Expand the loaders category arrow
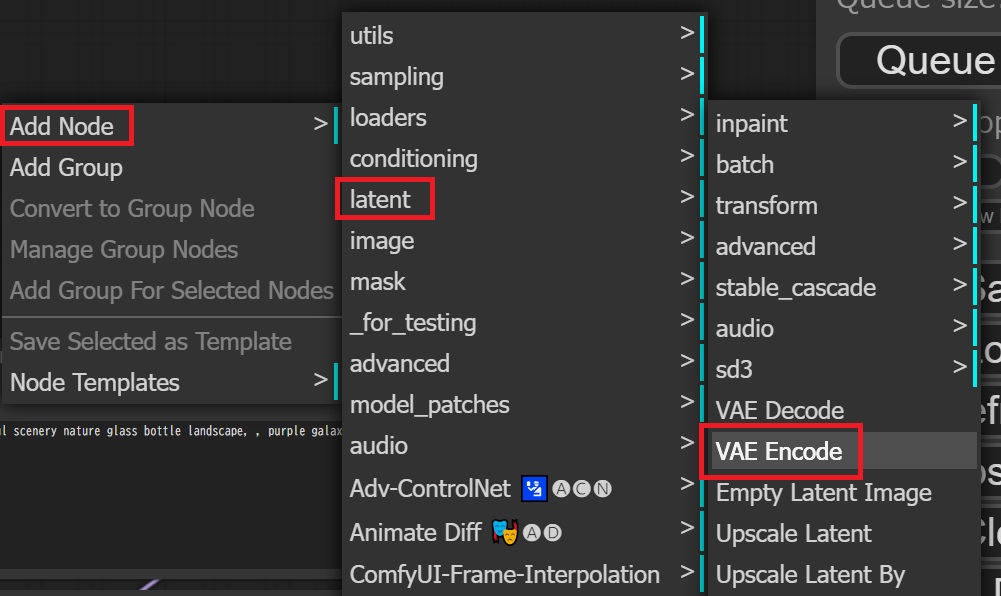Viewport: 1001px width, 596px height. pyautogui.click(x=687, y=117)
